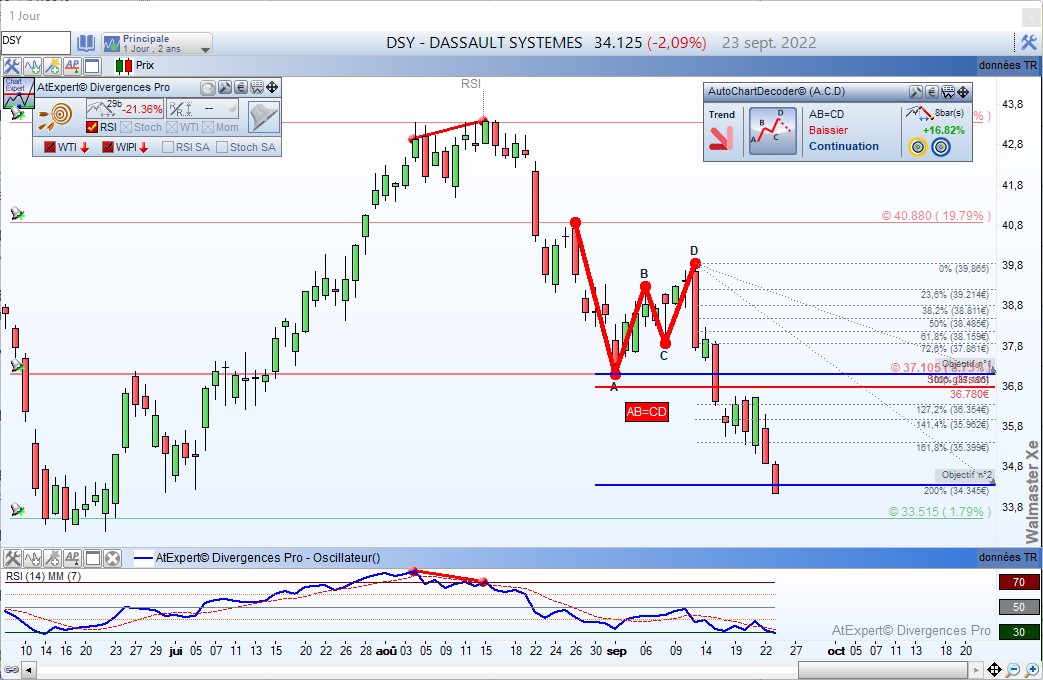This screenshot has width=1043, height=680.
Task: Click the candlestick Prix icon
Action: click(124, 66)
